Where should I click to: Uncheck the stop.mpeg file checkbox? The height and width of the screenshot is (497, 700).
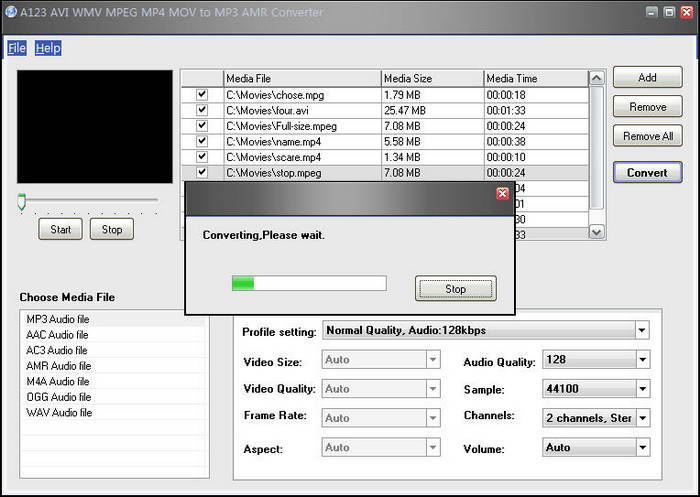click(202, 172)
